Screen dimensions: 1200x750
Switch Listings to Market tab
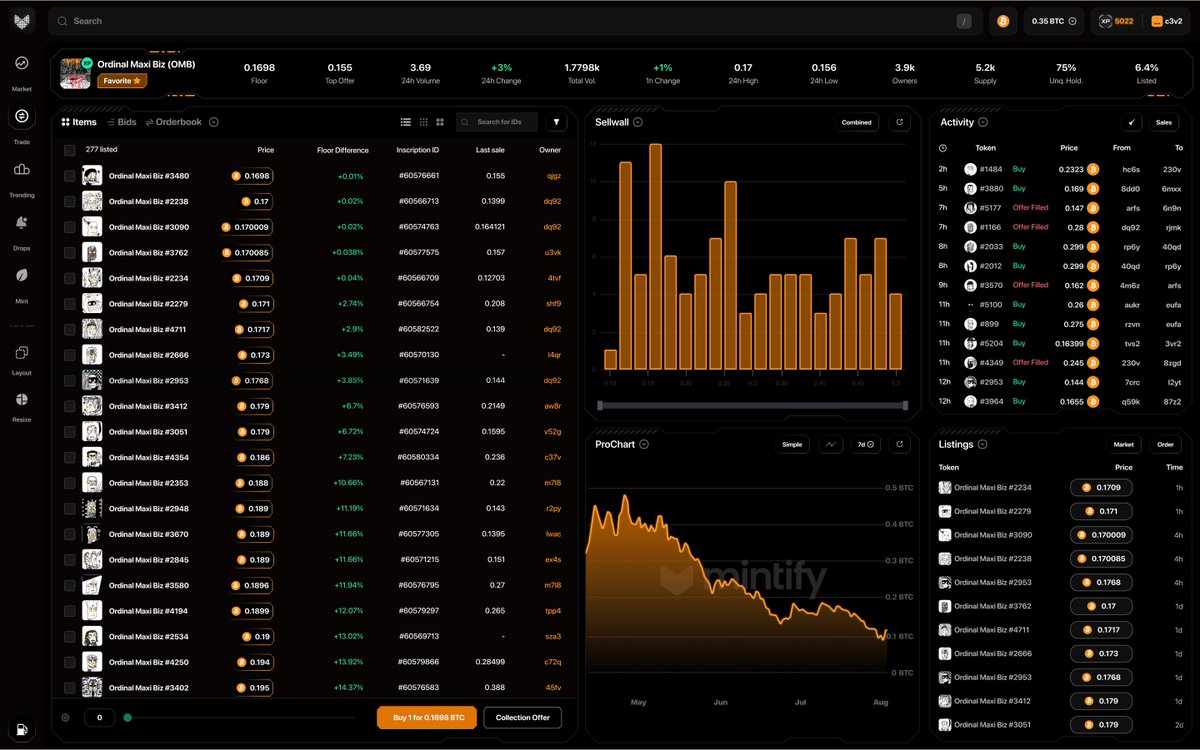point(1124,444)
